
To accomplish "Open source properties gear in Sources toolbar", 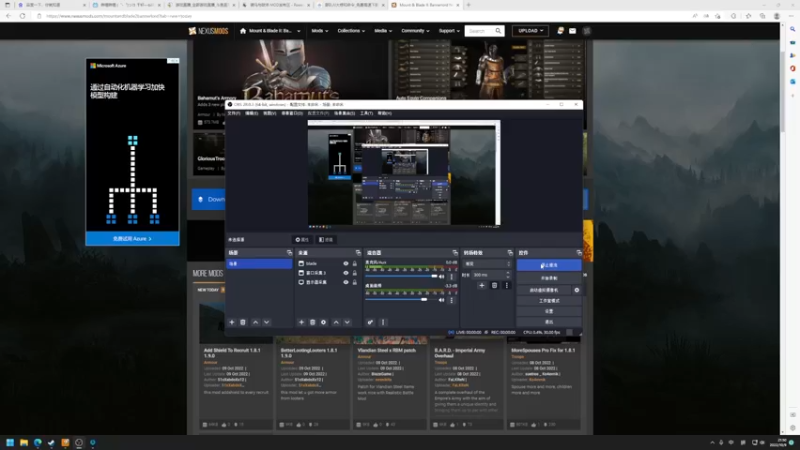I will 323,322.
